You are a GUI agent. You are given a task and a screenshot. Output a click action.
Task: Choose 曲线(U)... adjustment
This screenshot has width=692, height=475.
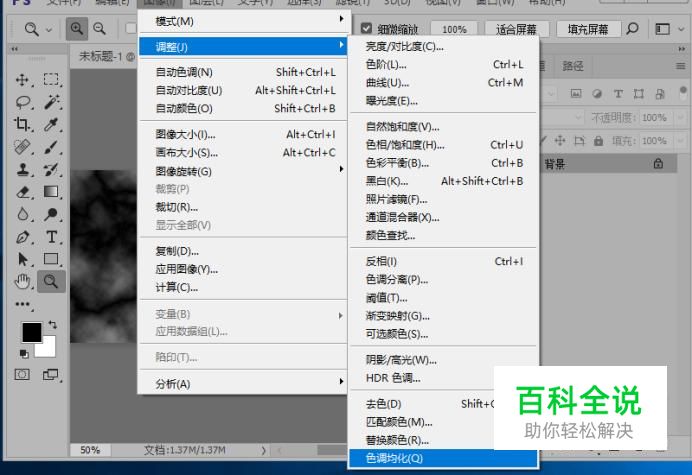pyautogui.click(x=444, y=83)
